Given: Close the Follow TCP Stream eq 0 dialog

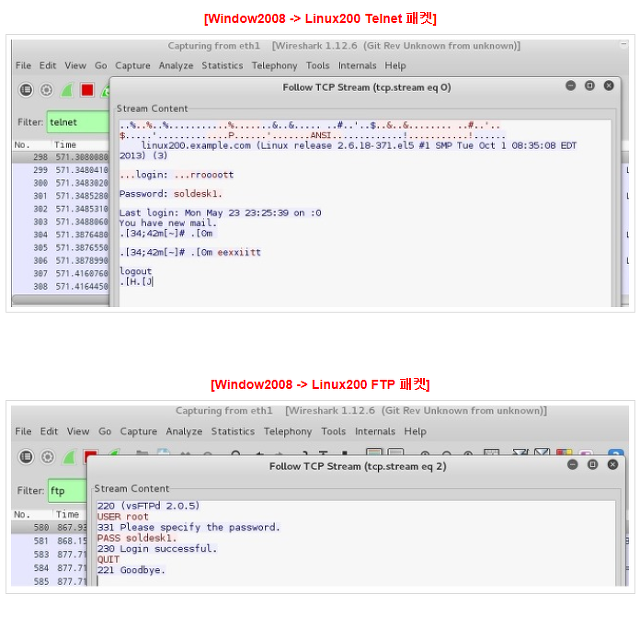Looking at the screenshot, I should [609, 86].
